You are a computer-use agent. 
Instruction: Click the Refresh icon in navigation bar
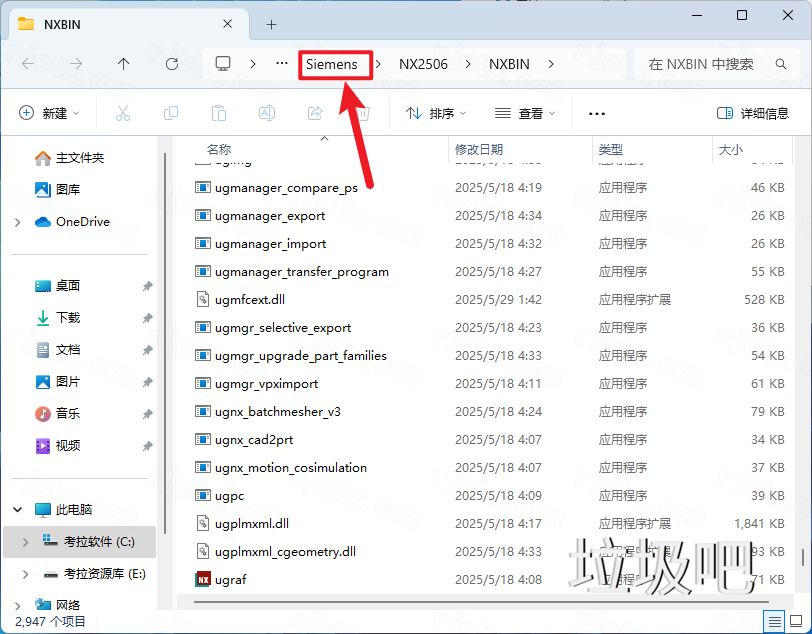pyautogui.click(x=171, y=64)
